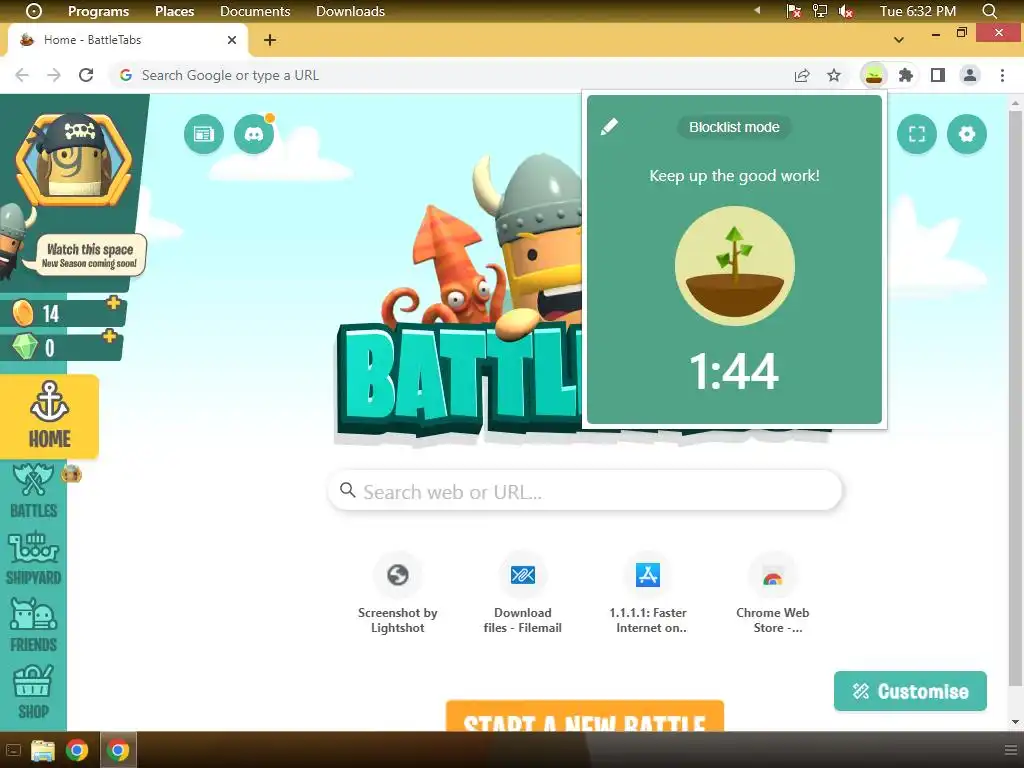This screenshot has height=768, width=1024.
Task: Expand hidden tray icons arrow in top panel
Action: click(758, 10)
